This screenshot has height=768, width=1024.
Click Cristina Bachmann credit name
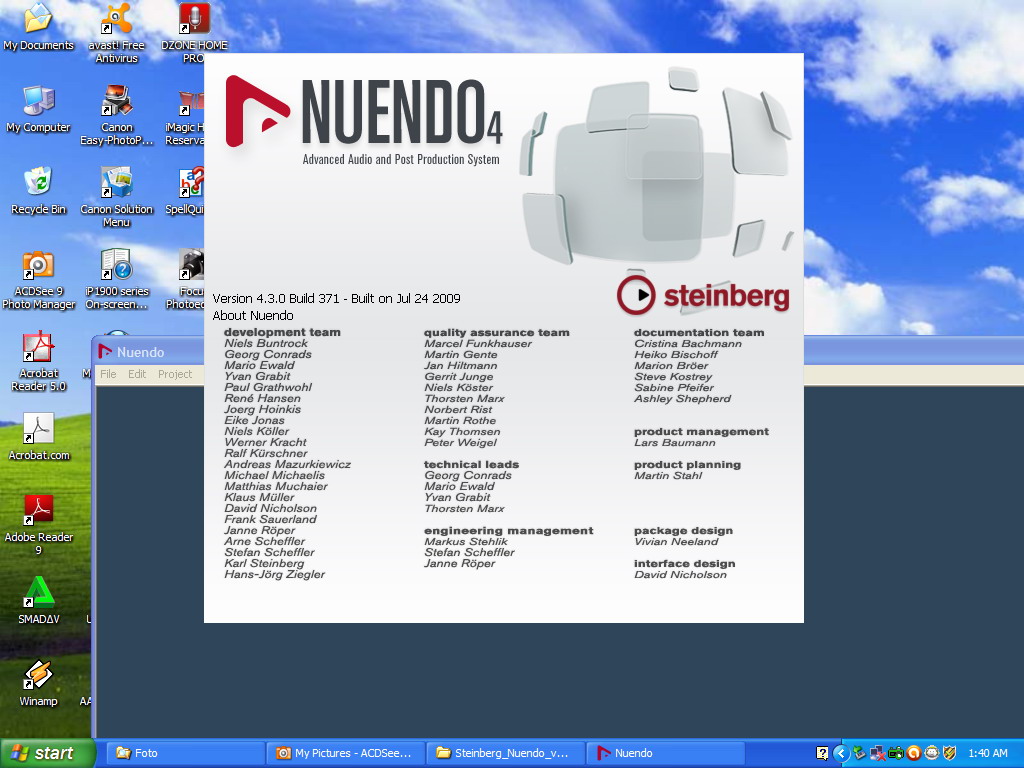coord(688,344)
